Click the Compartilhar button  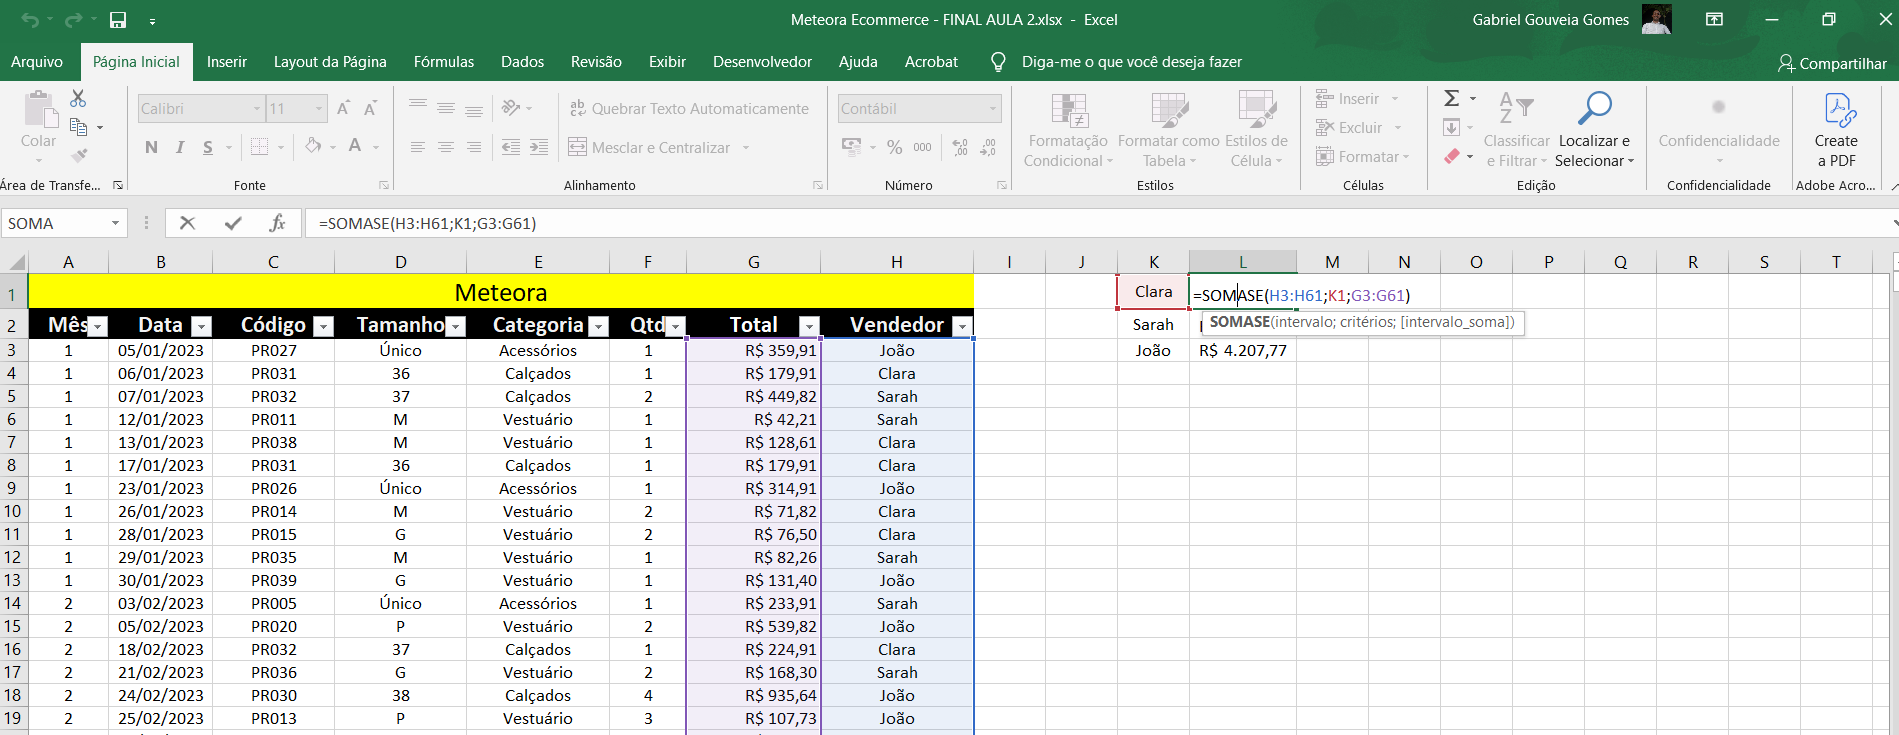(x=1832, y=63)
